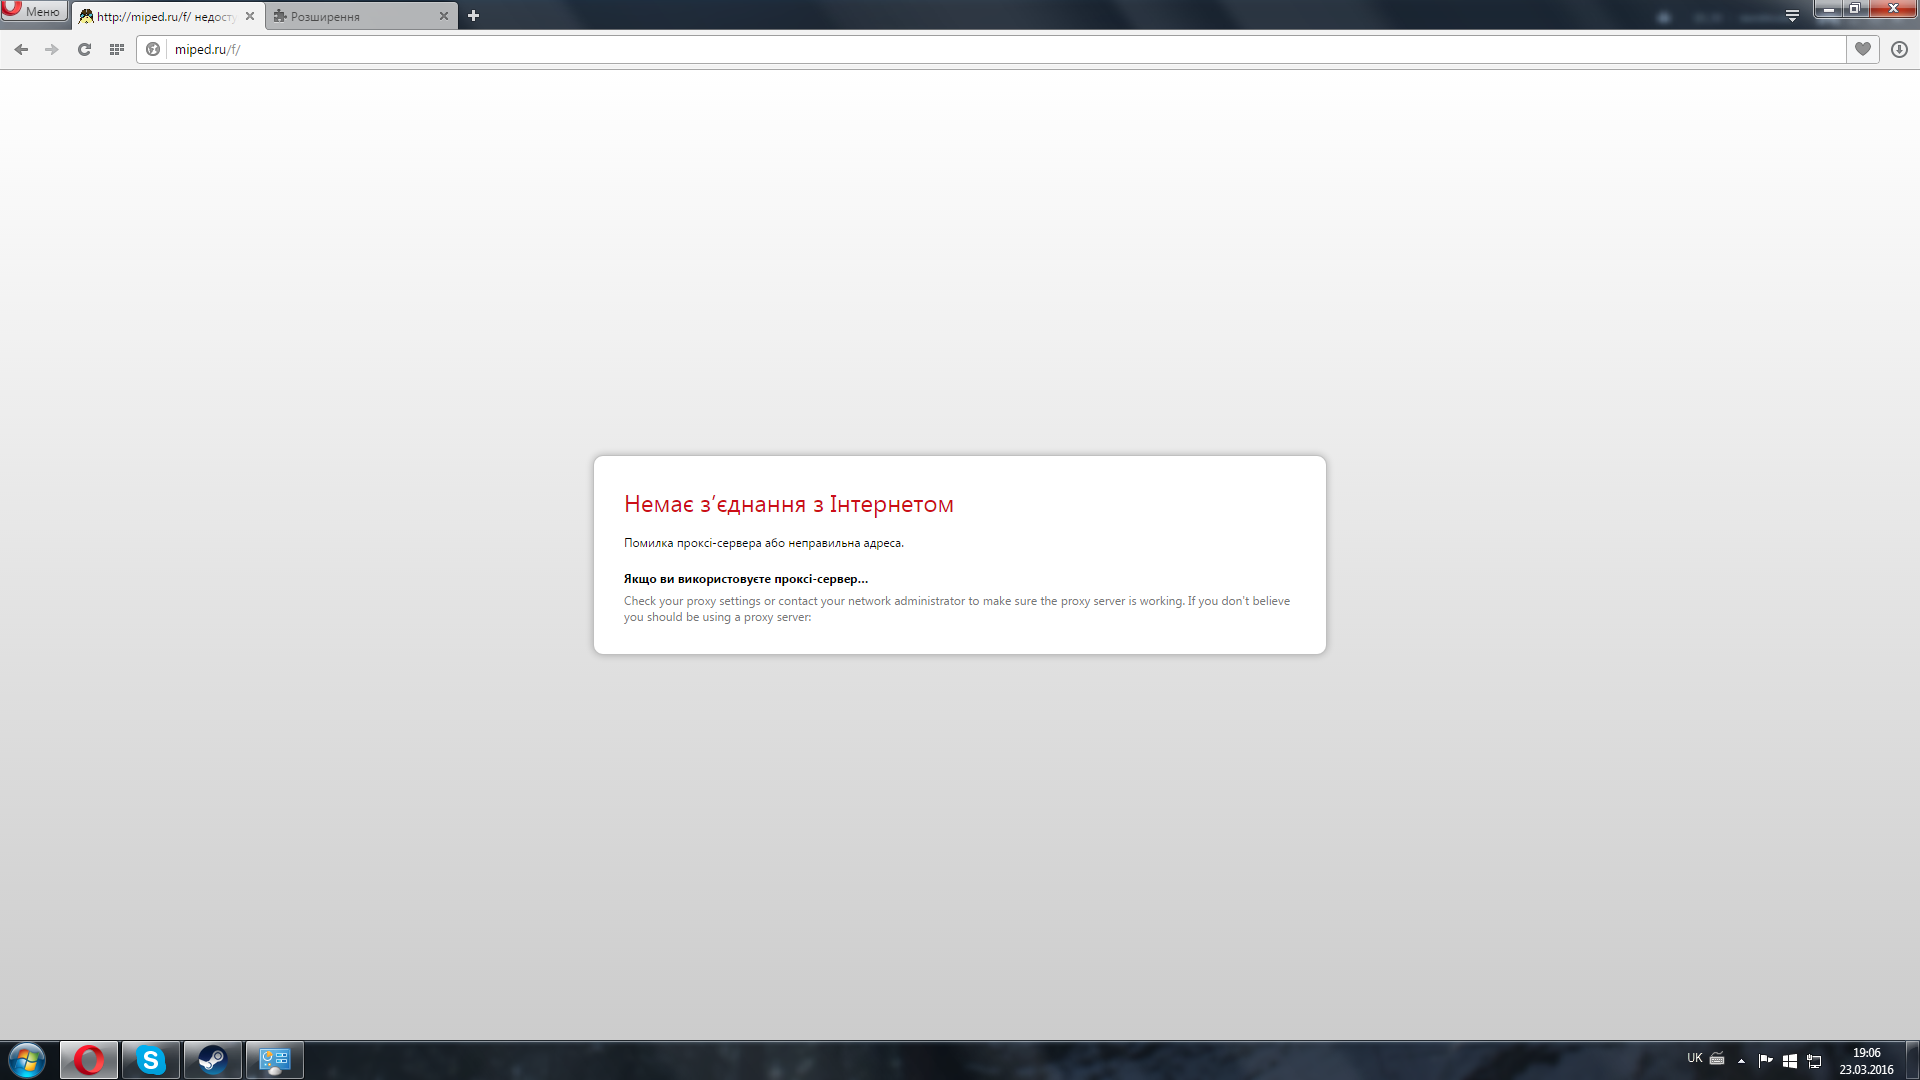Click the Check your proxy settings paragraph
Image resolution: width=1920 pixels, height=1080 pixels.
pyautogui.click(x=956, y=609)
